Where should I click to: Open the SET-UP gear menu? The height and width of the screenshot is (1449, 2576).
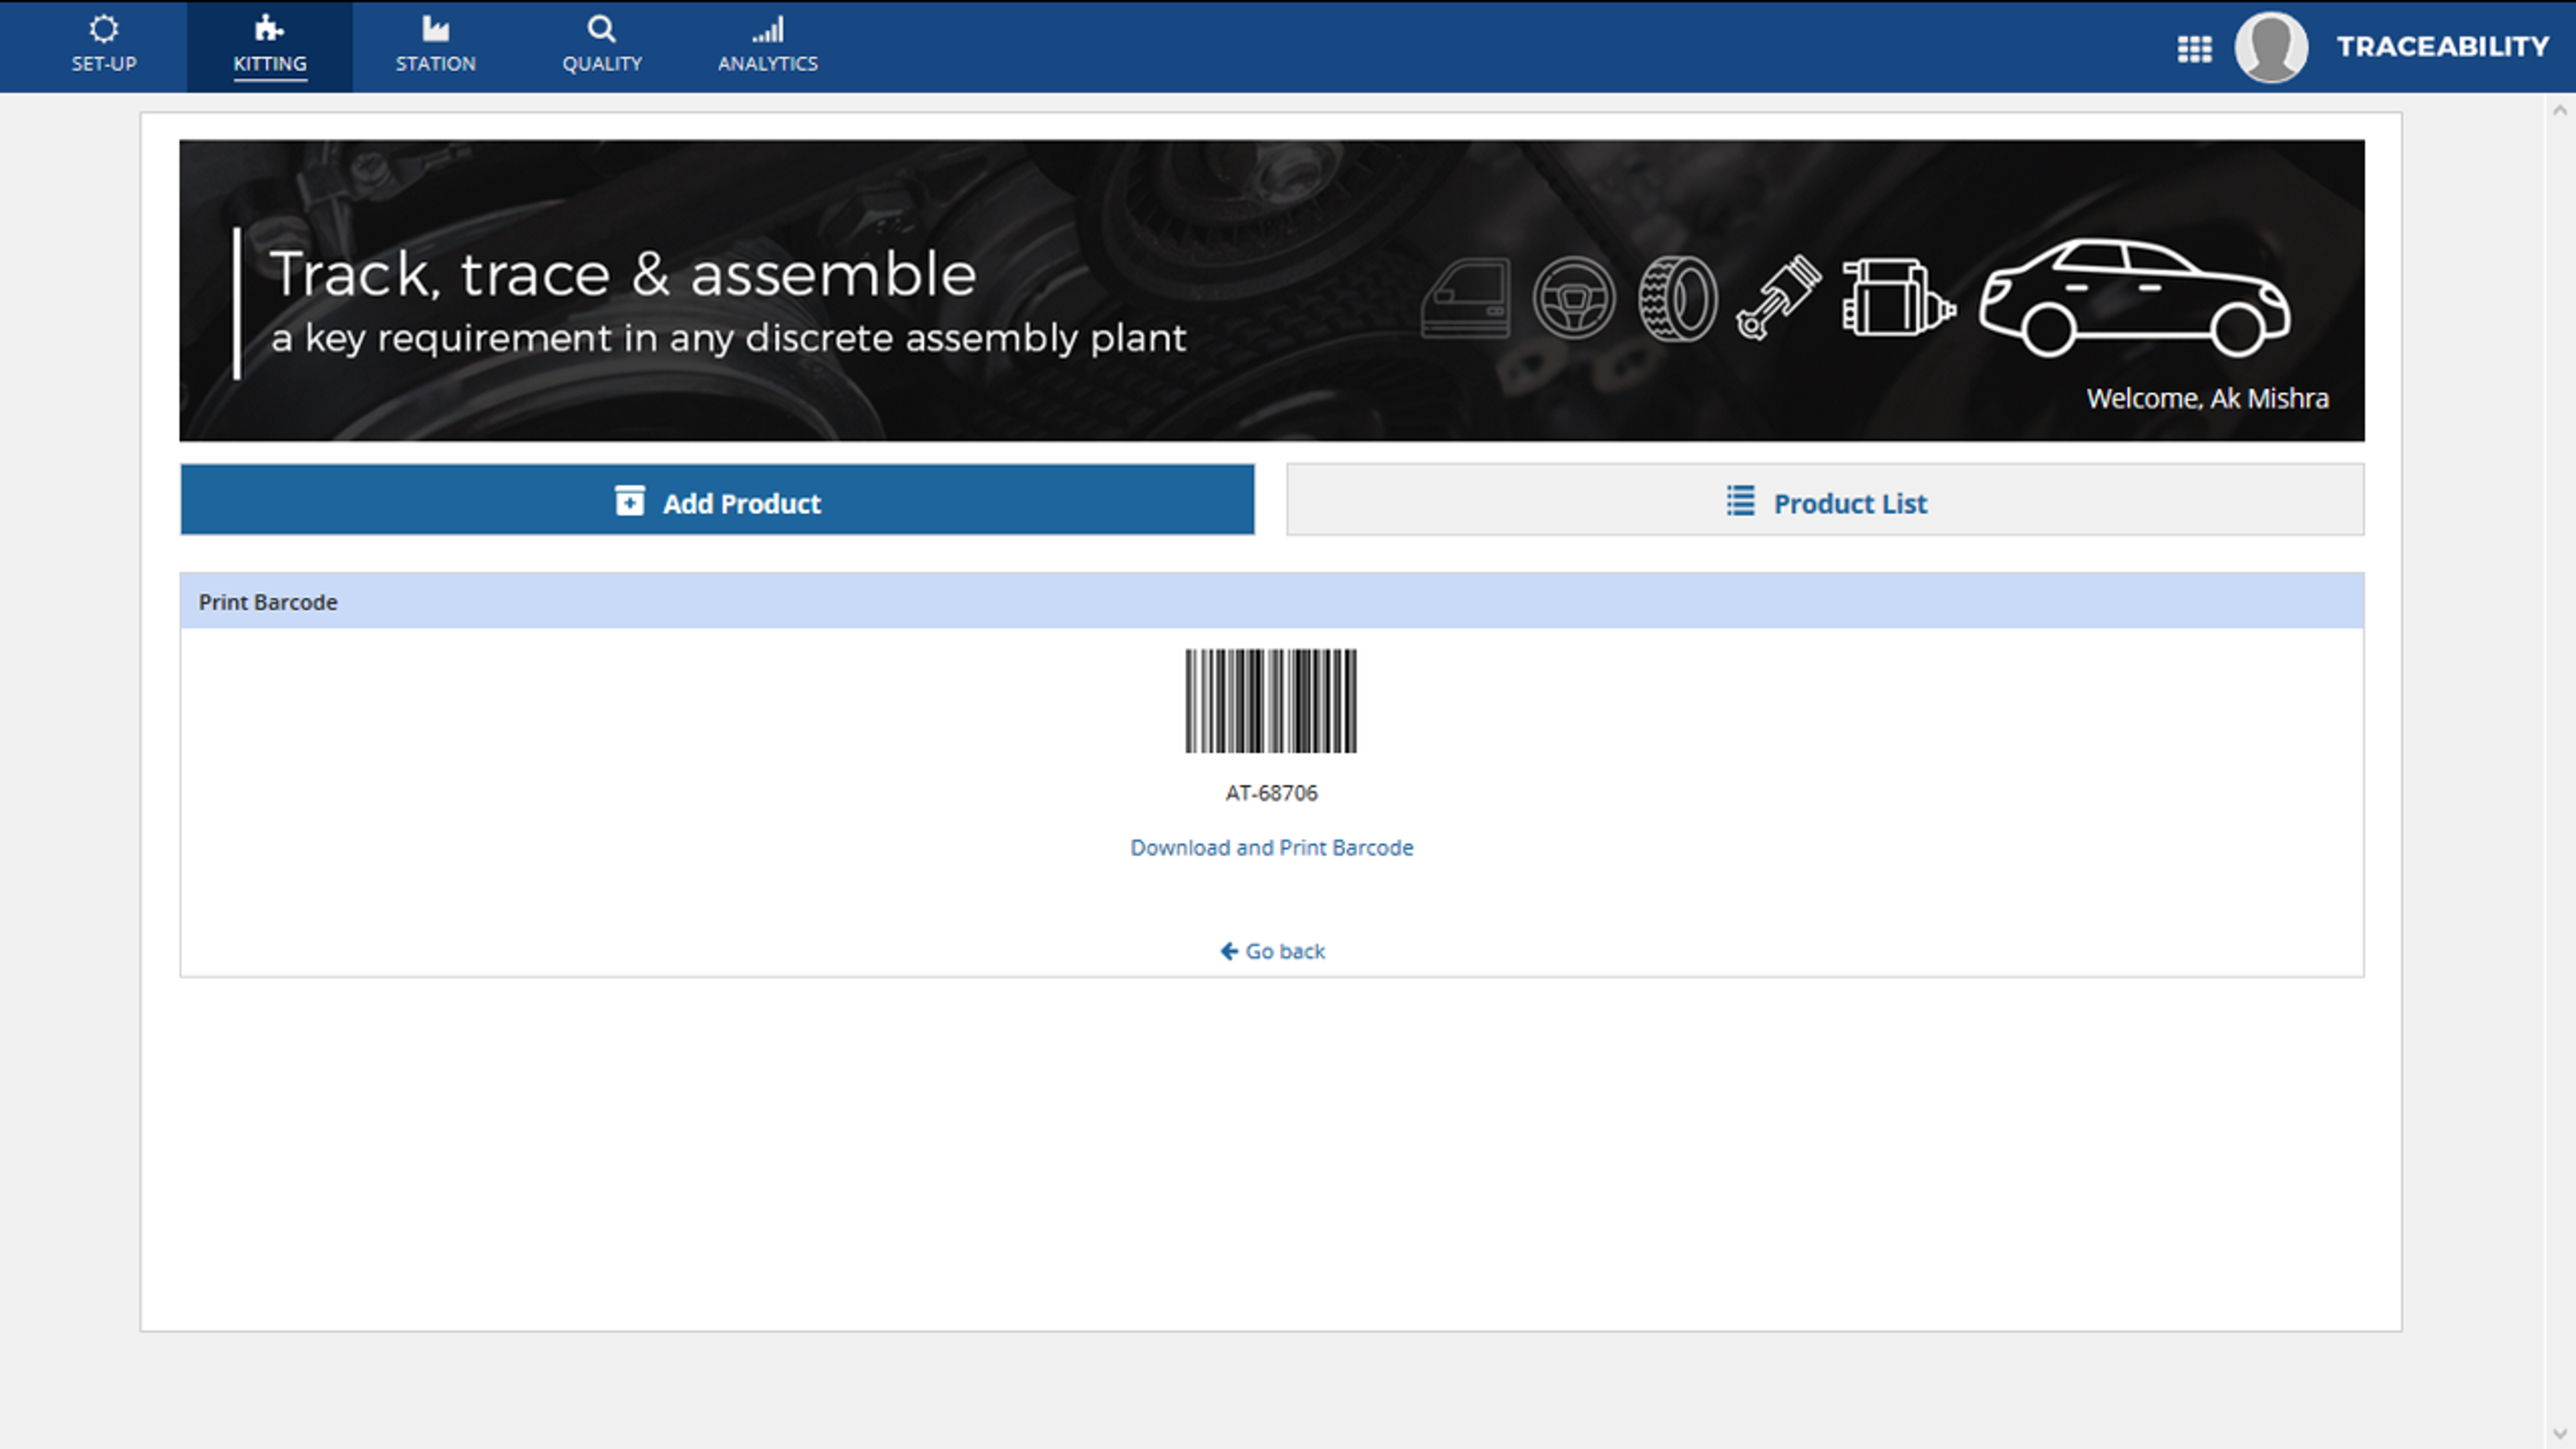103,46
